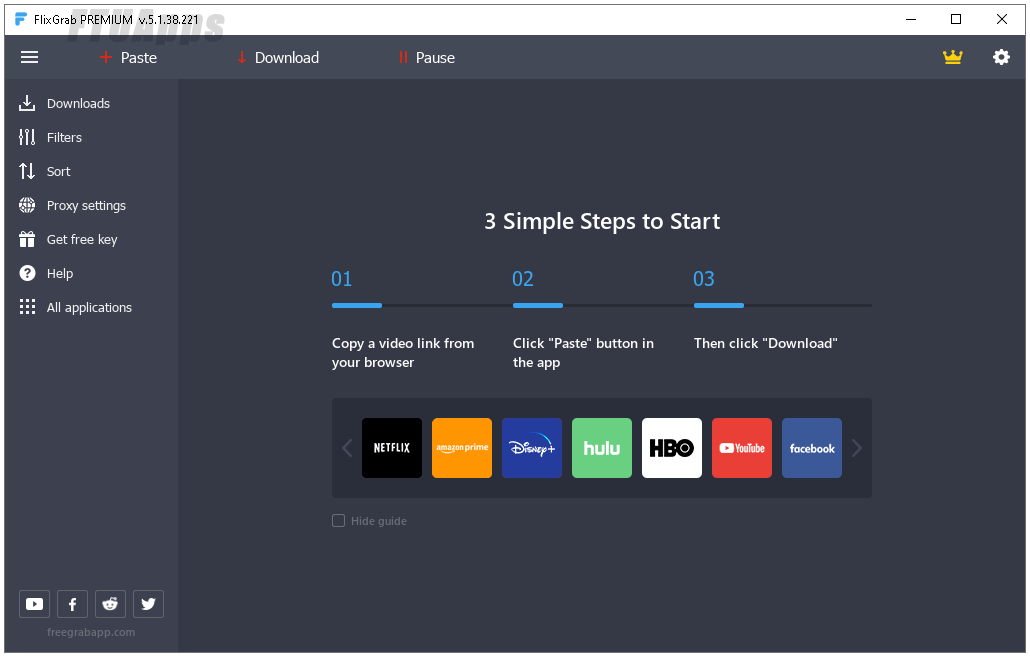Viewport: 1030px width, 657px height.
Task: Click the step 02 number
Action: [523, 279]
